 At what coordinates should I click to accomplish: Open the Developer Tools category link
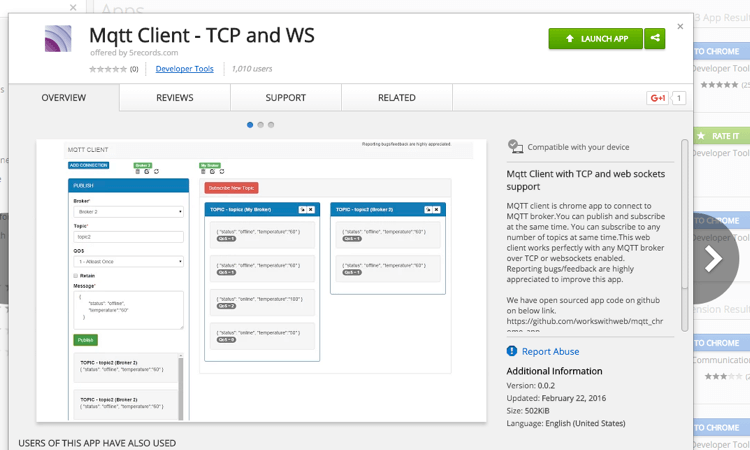[185, 69]
